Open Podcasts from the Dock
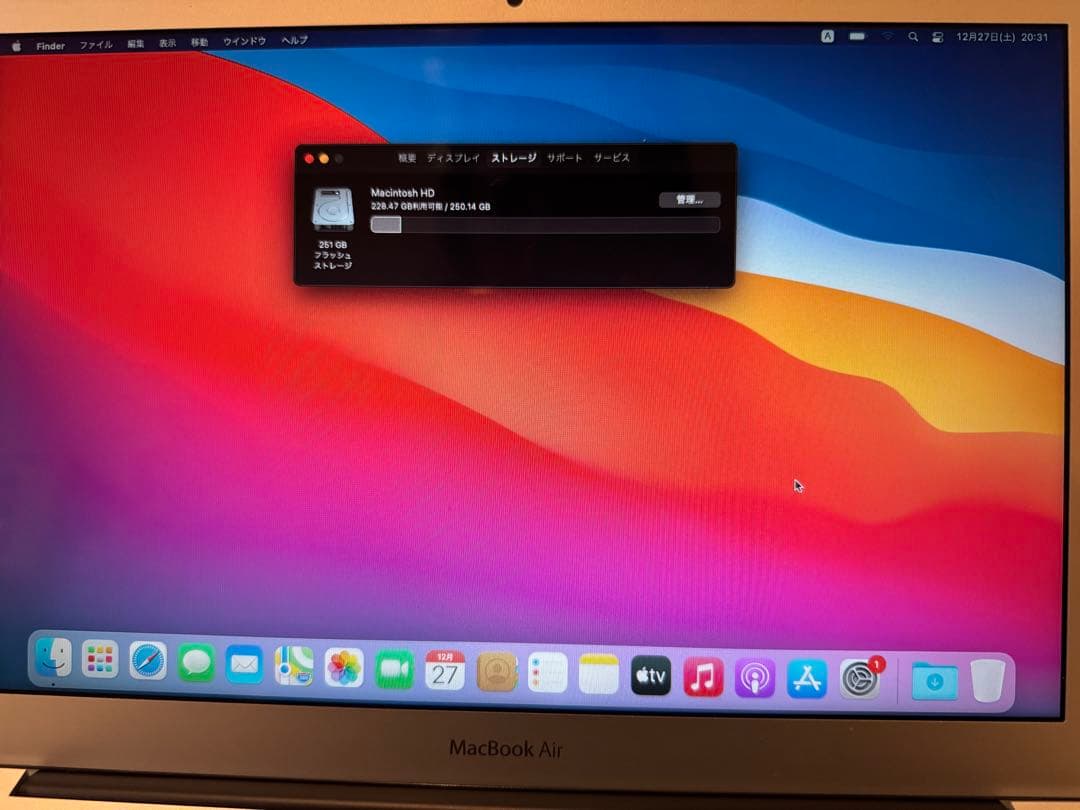The height and width of the screenshot is (810, 1080). point(753,676)
